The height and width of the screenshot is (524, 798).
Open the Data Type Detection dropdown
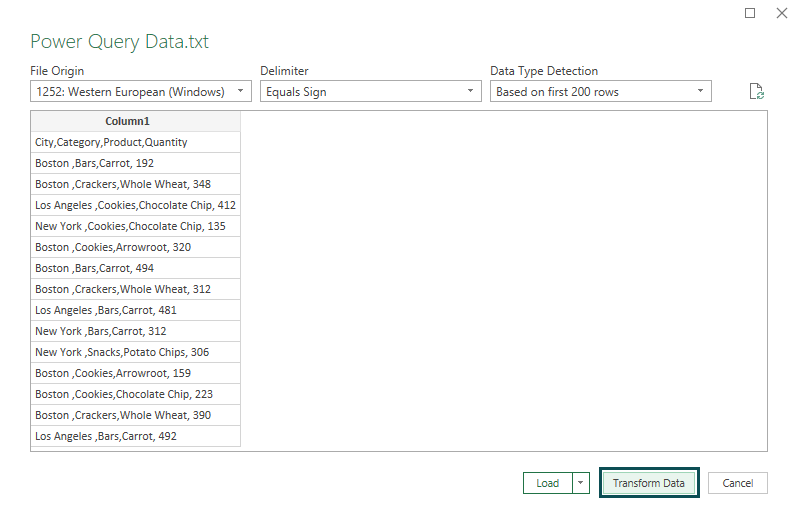pyautogui.click(x=601, y=92)
